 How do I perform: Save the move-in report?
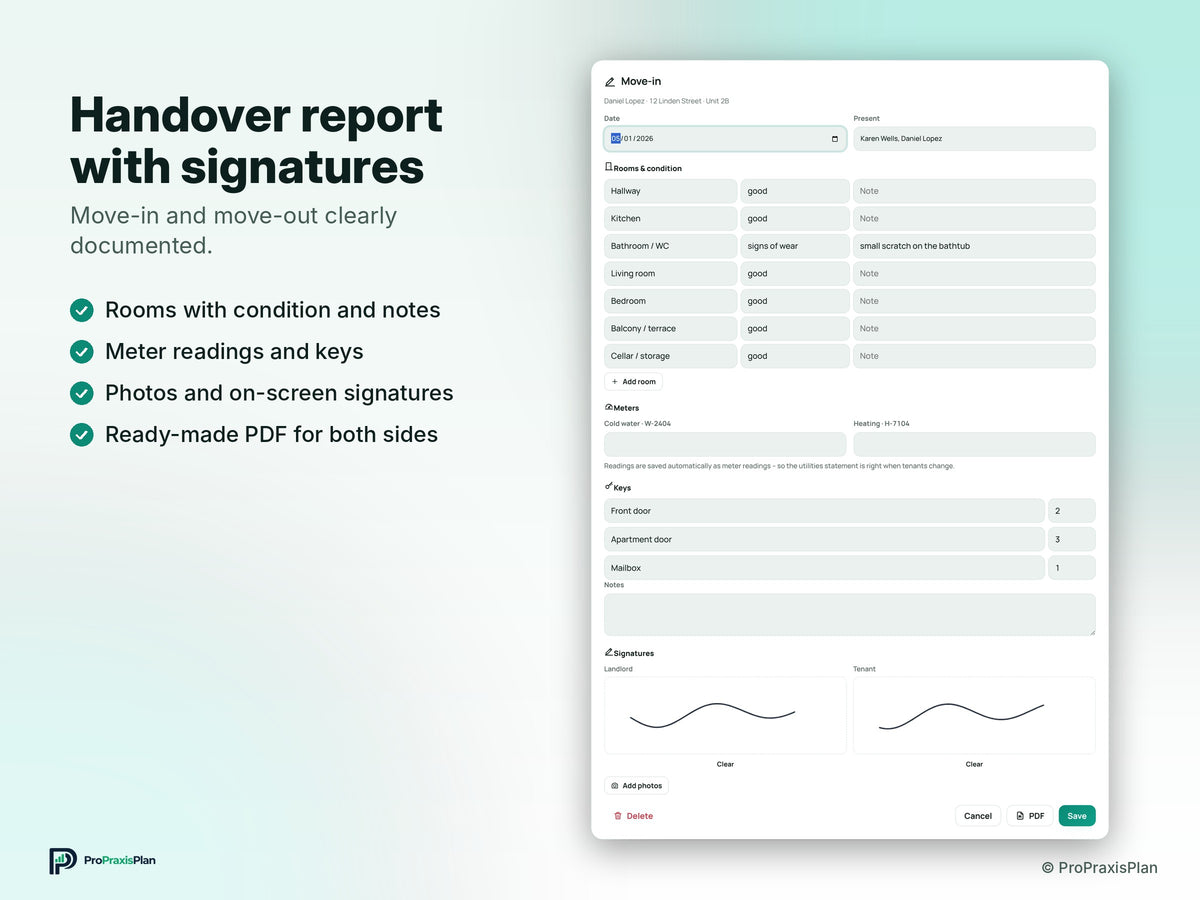click(x=1077, y=816)
